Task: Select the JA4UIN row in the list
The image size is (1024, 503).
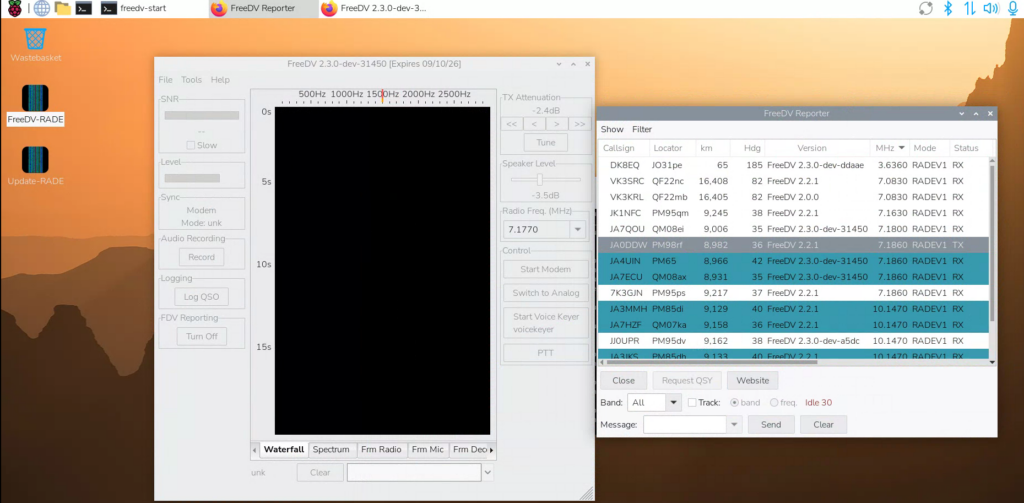Action: [625, 261]
